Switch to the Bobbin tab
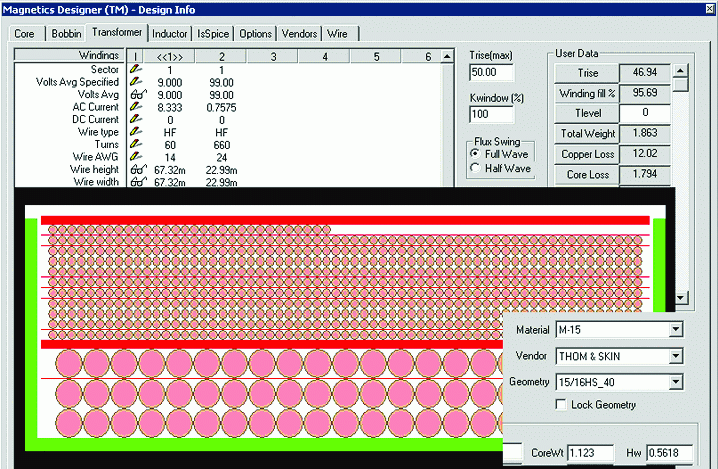This screenshot has height=469, width=718. [x=67, y=34]
